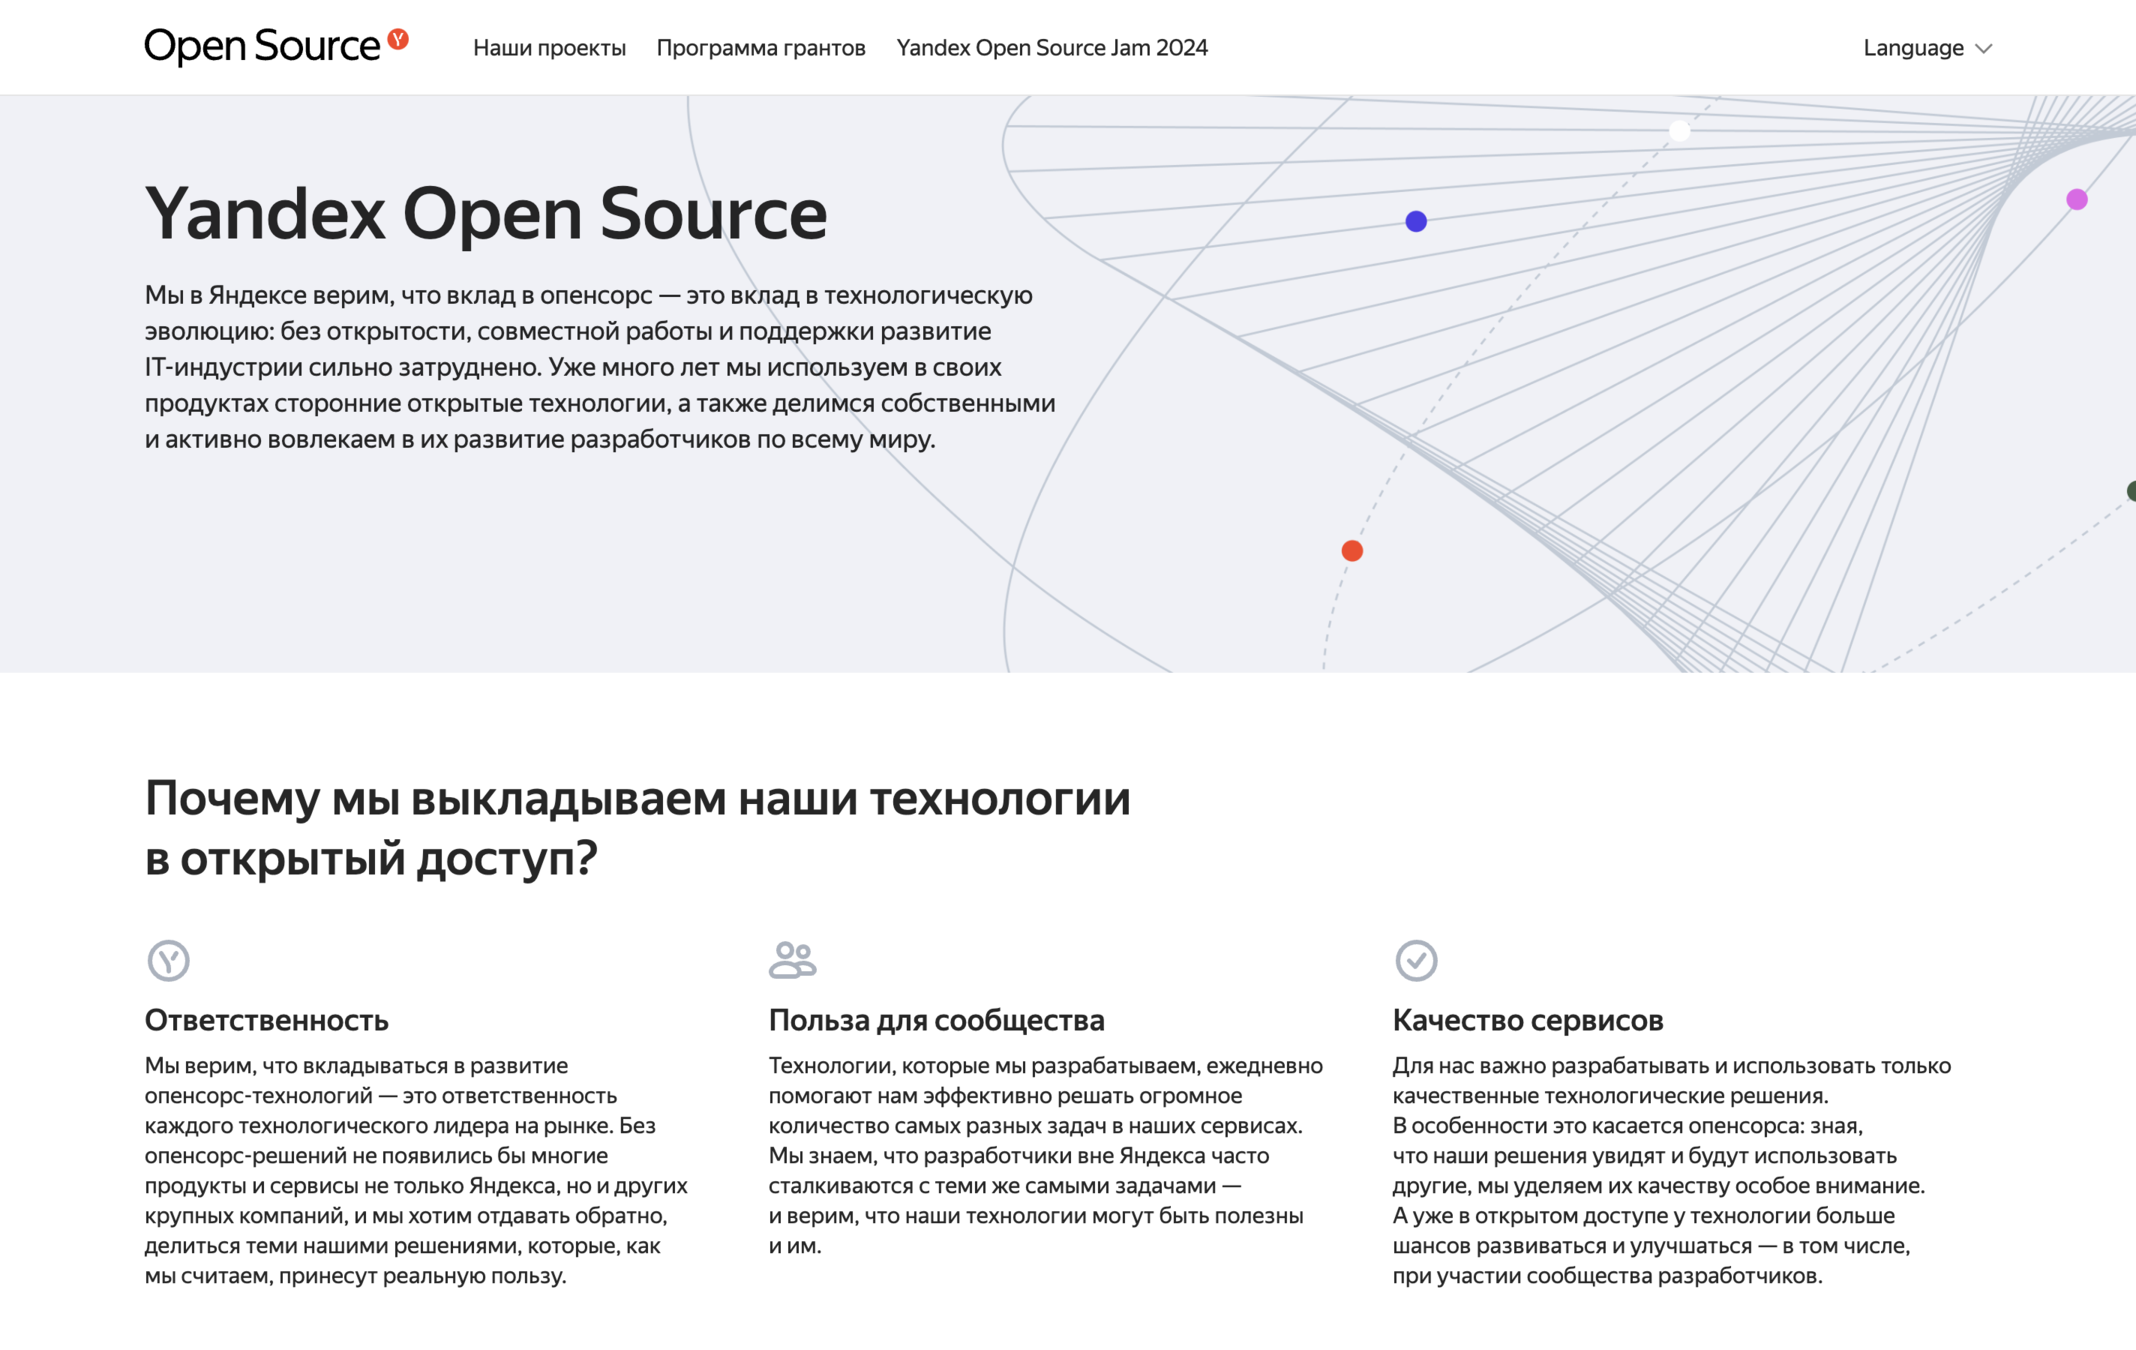
Task: Click the white dot in hero graphic
Action: [x=1680, y=131]
